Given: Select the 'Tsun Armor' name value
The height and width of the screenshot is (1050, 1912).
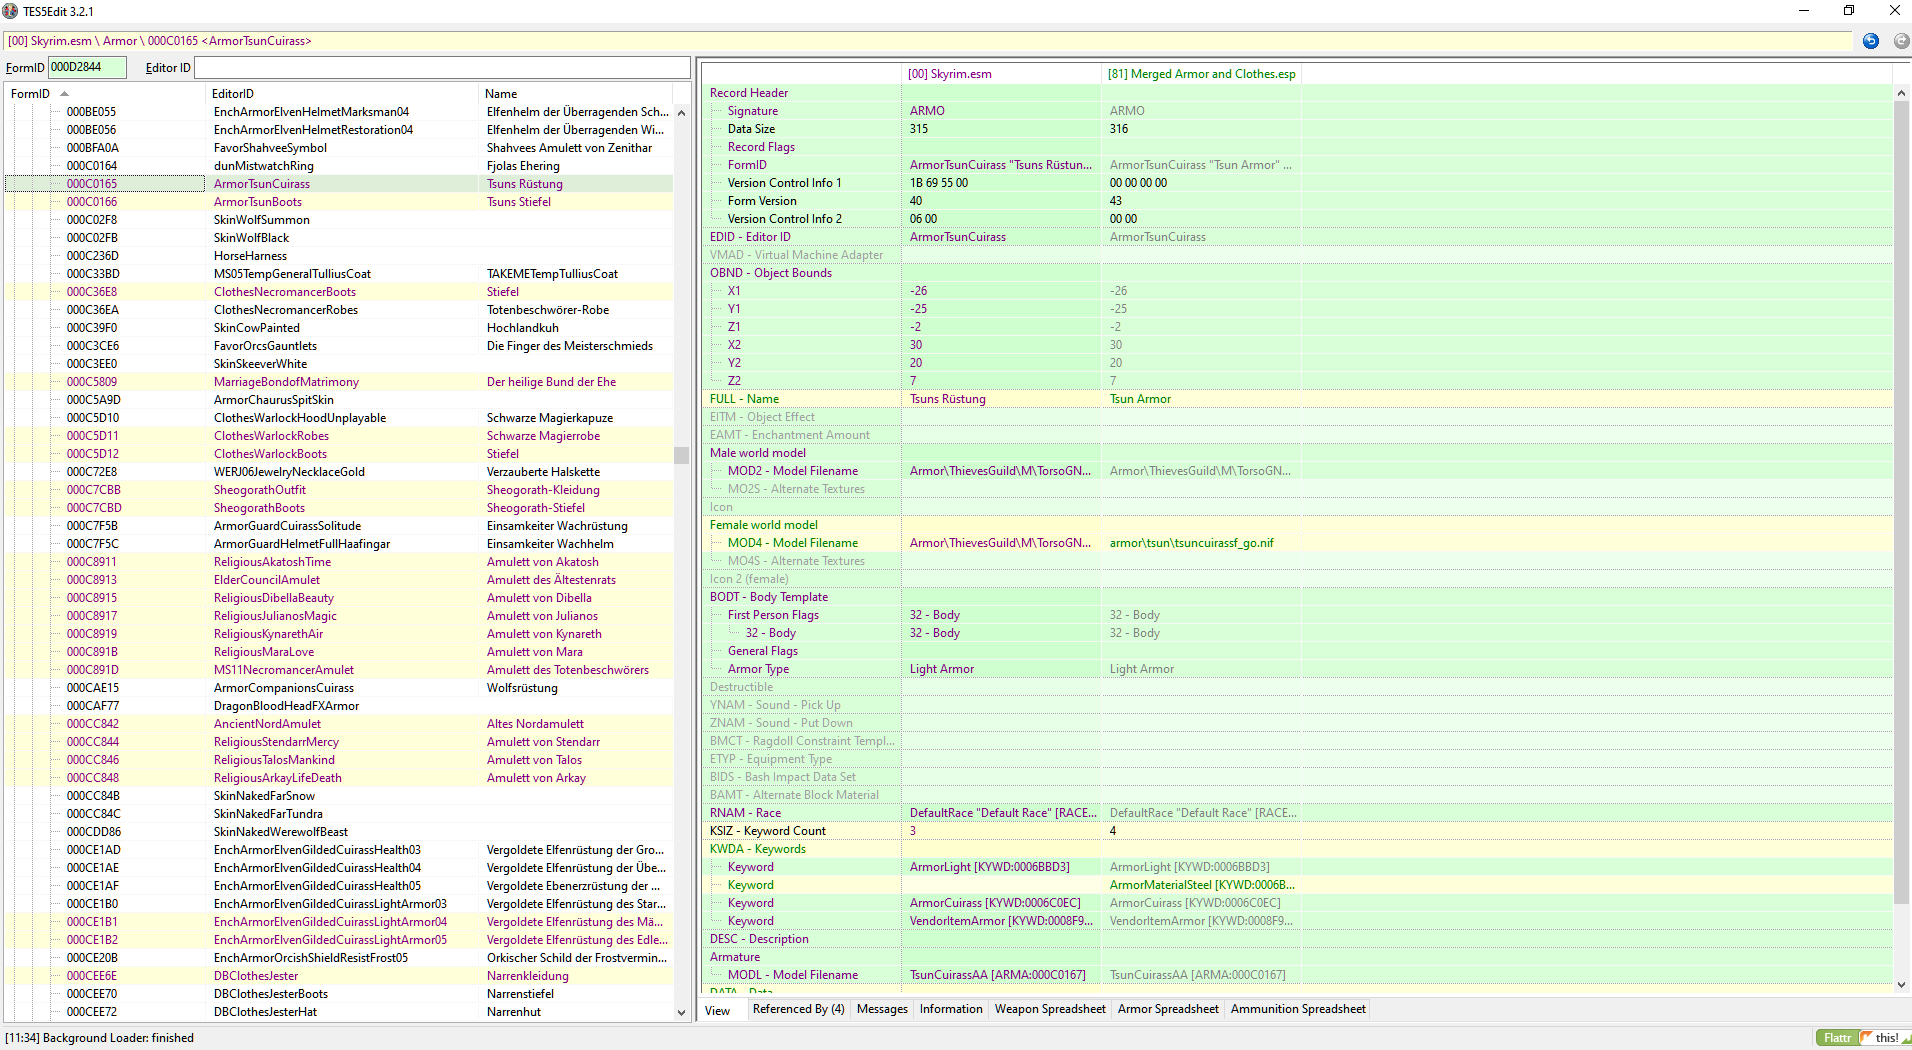Looking at the screenshot, I should click(x=1140, y=399).
